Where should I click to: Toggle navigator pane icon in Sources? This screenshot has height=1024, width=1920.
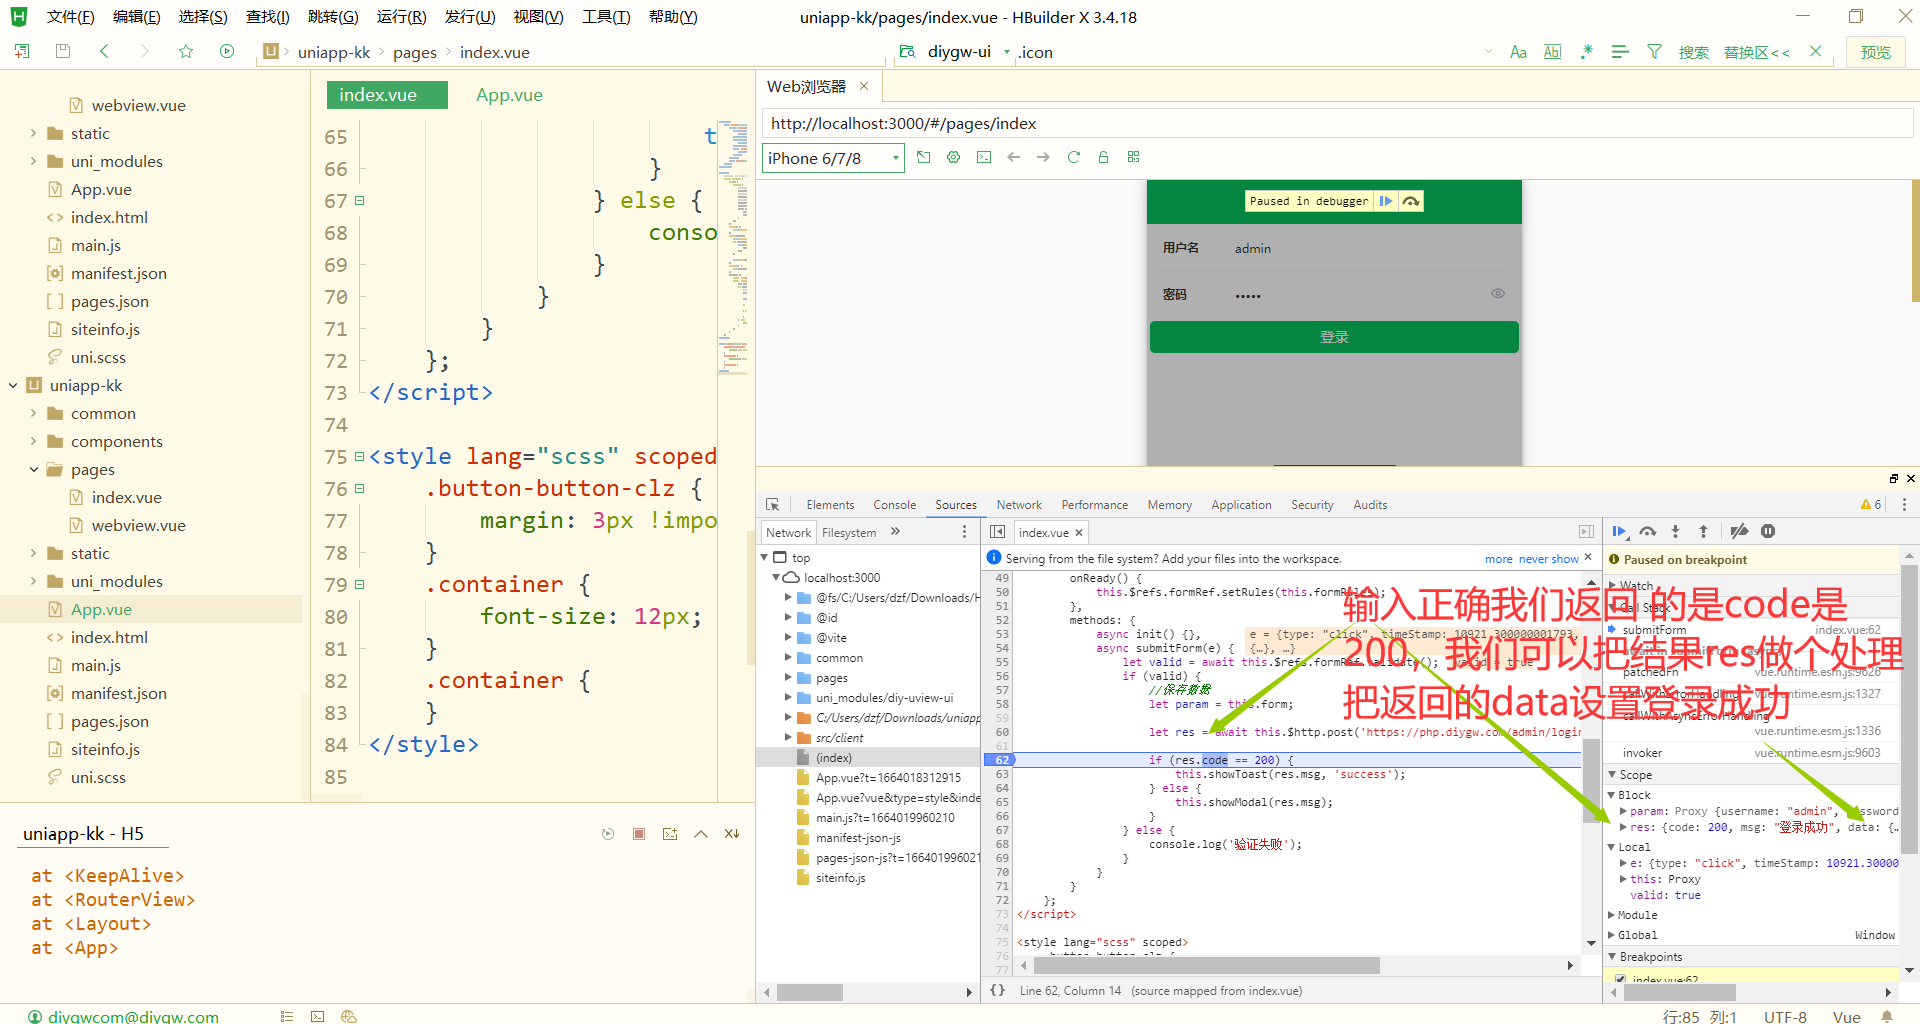[997, 532]
